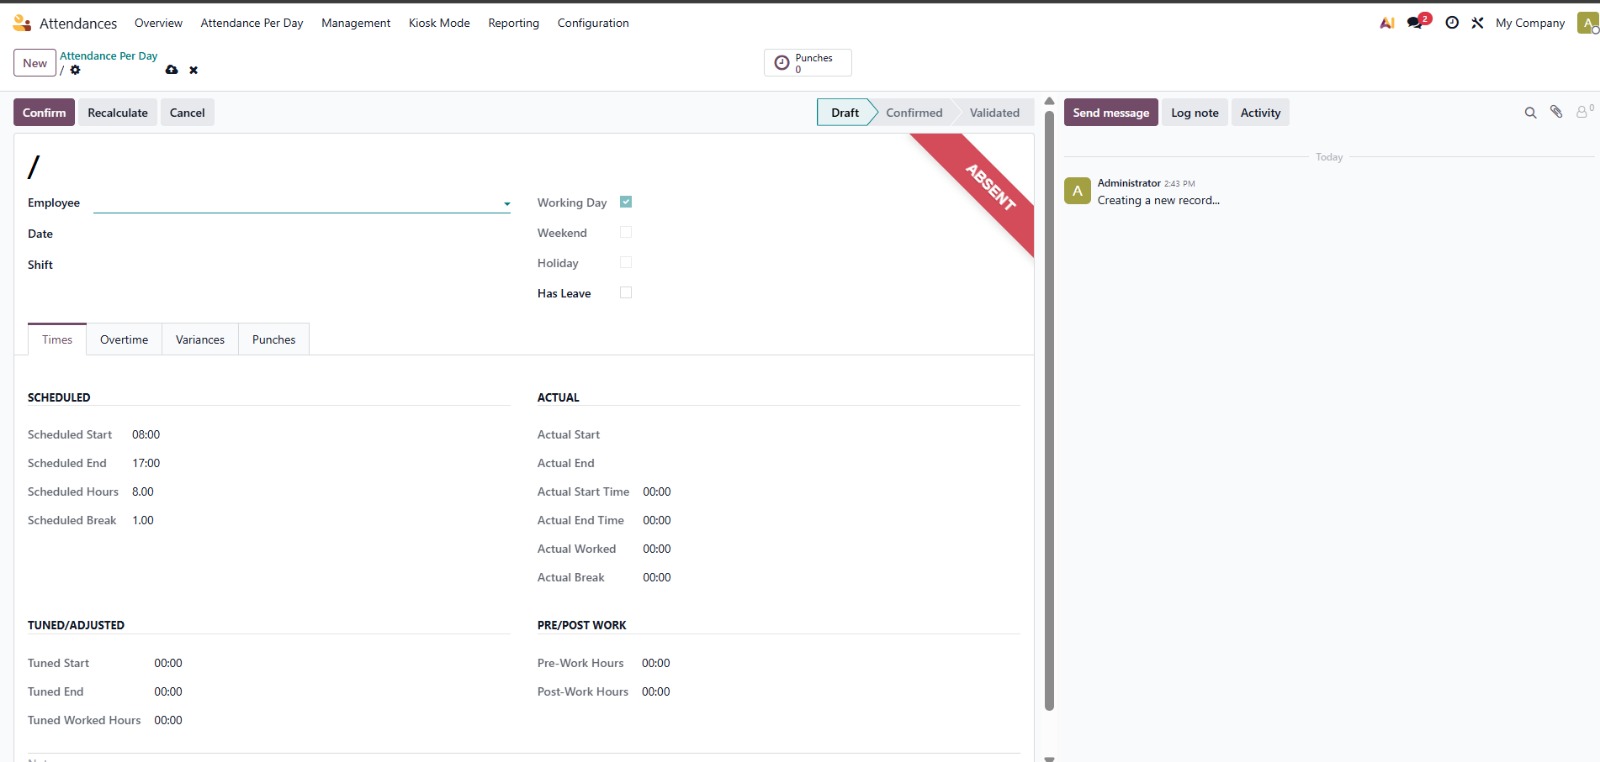Open the AI assistant icon
1600x762 pixels.
pos(1386,23)
